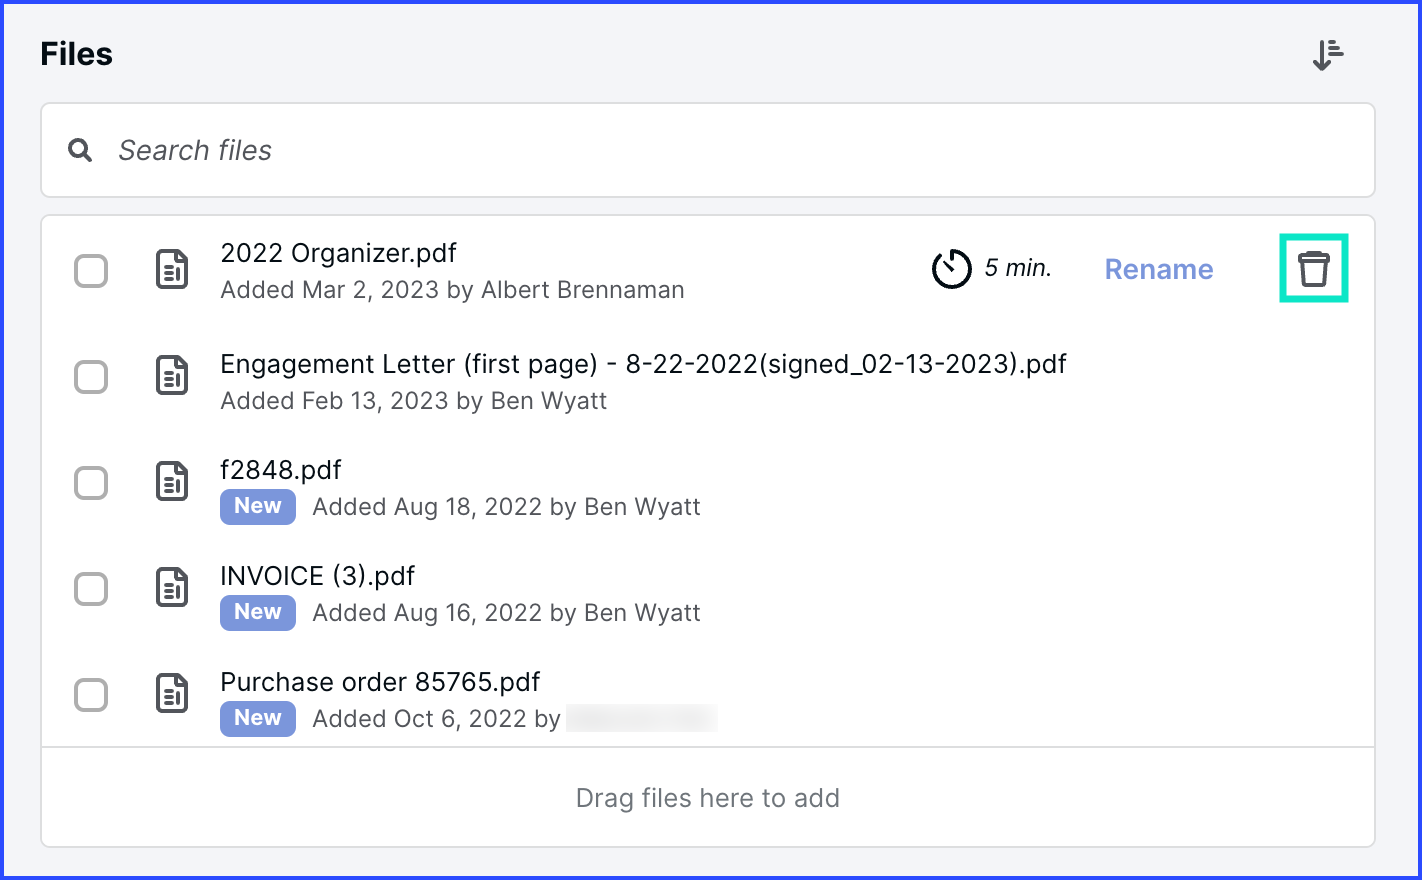Click the 2022 Organizer.pdf document icon
This screenshot has height=880, width=1422.
click(x=172, y=270)
